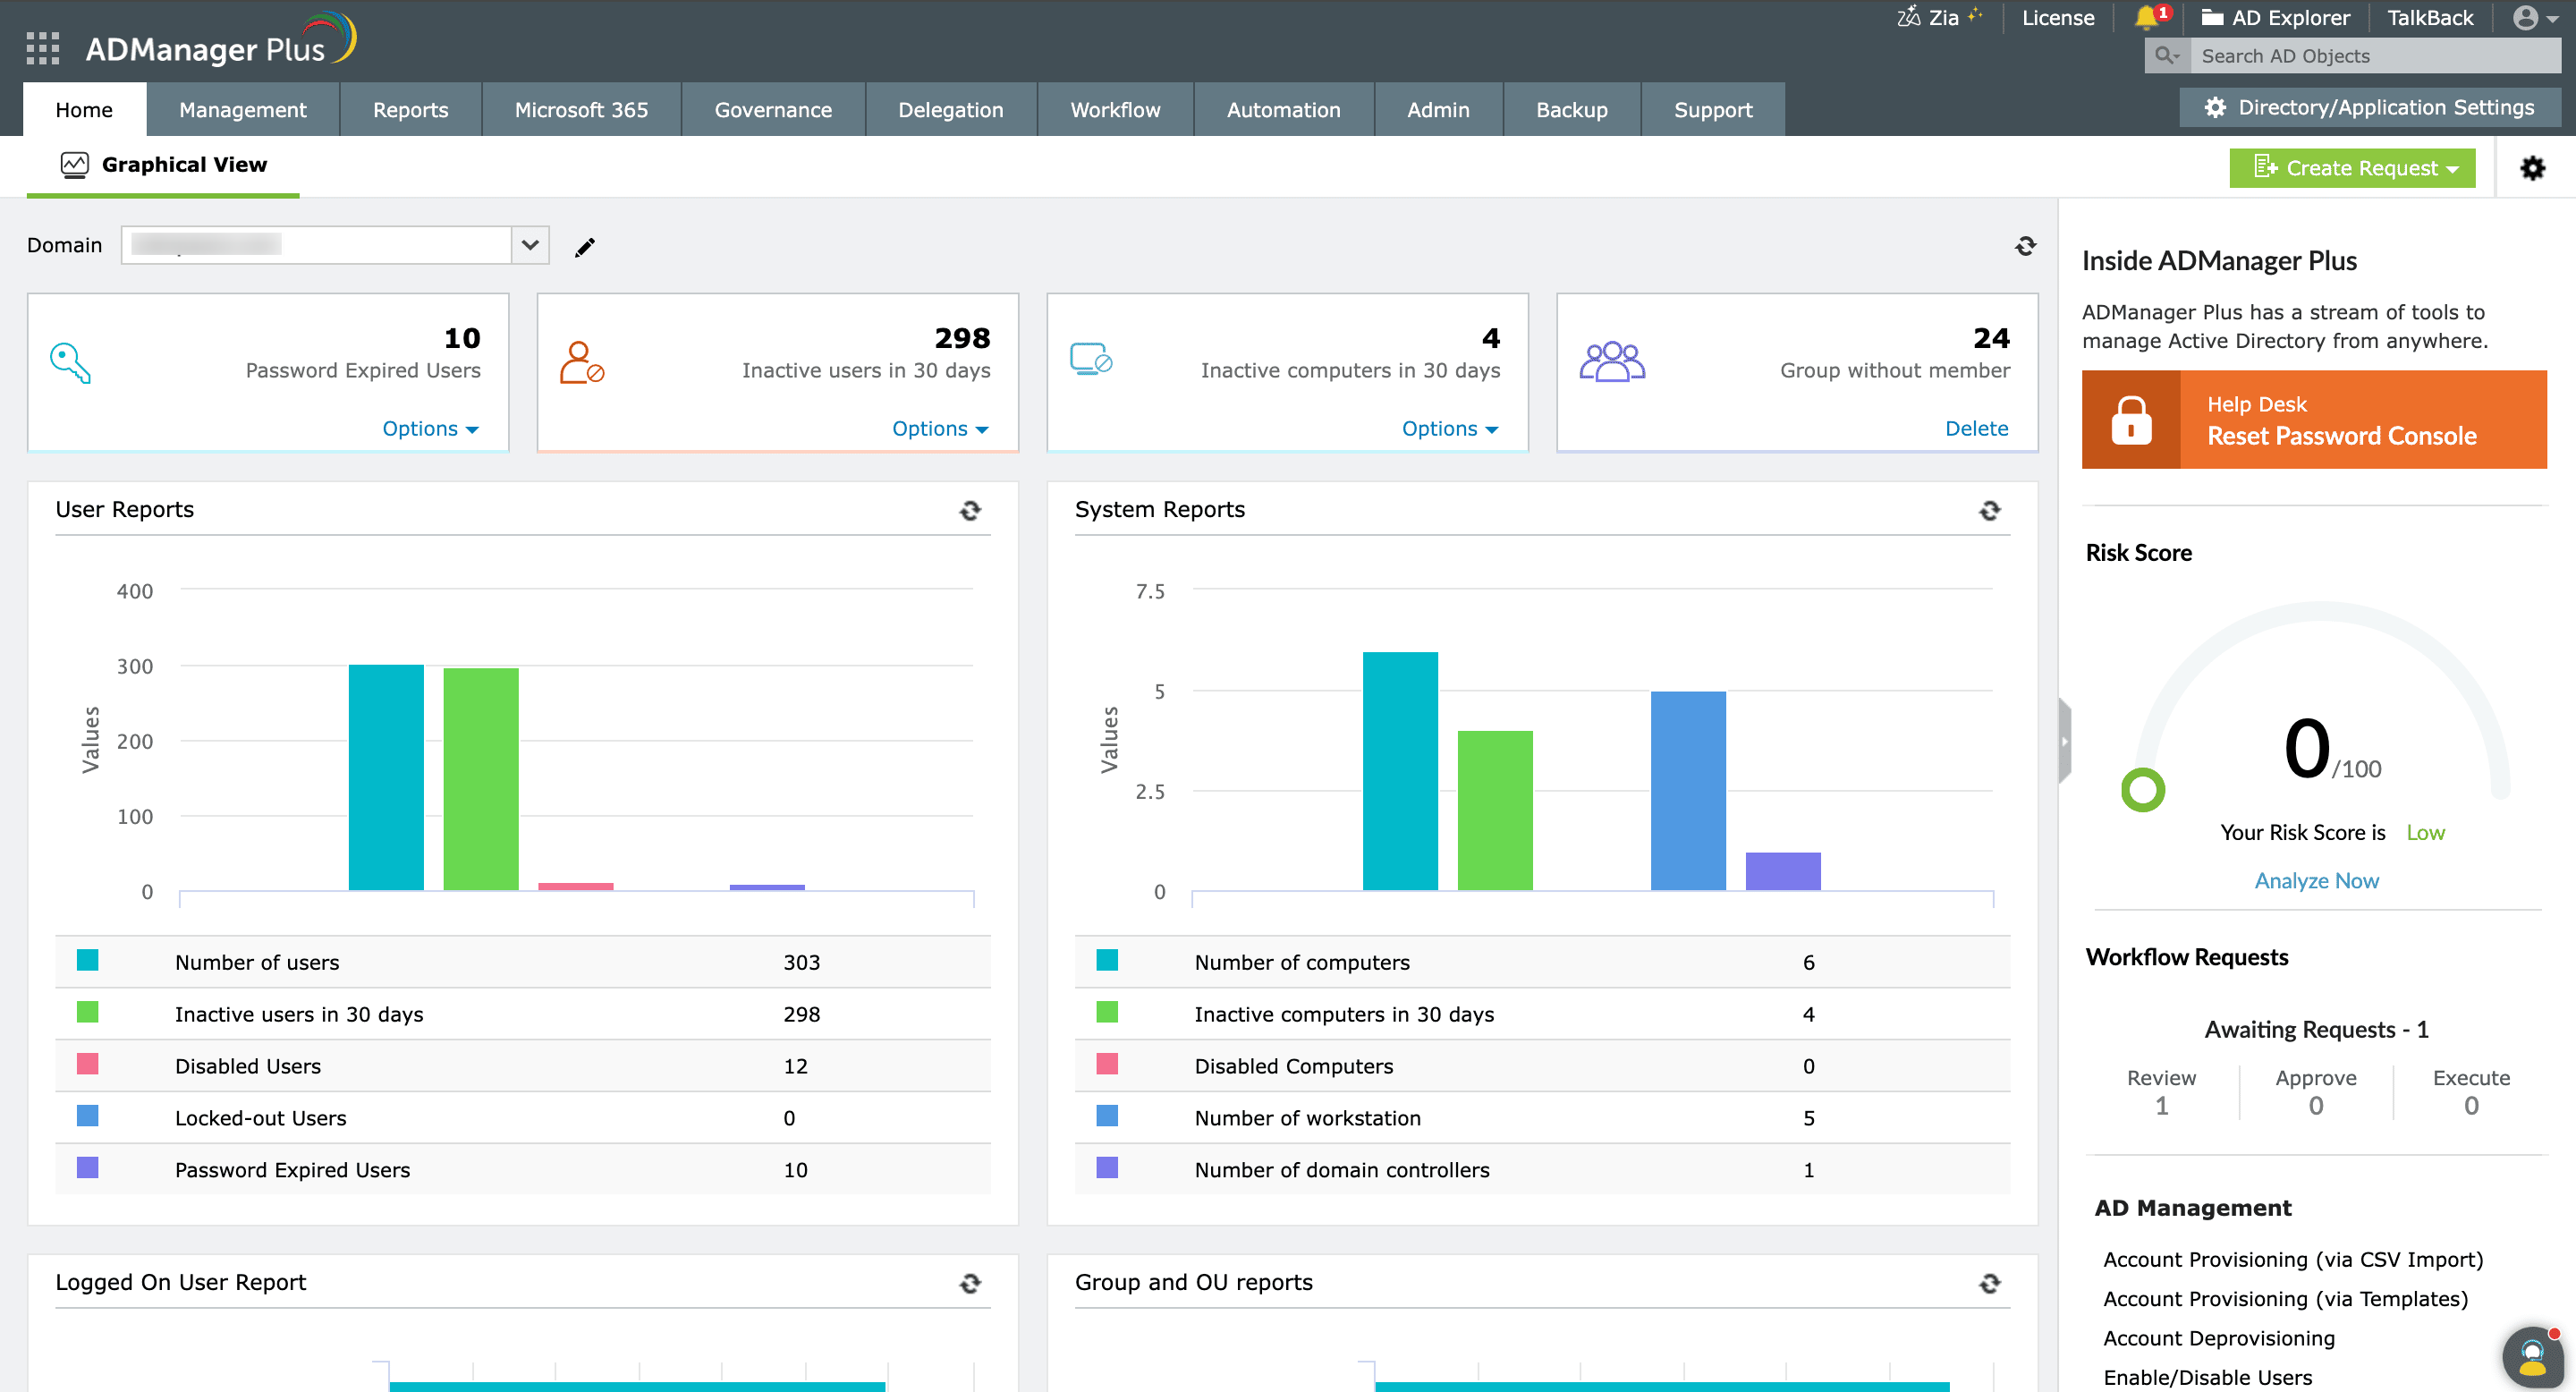Viewport: 2576px width, 1392px height.
Task: Open Enable/Disable Users link
Action: [2207, 1378]
